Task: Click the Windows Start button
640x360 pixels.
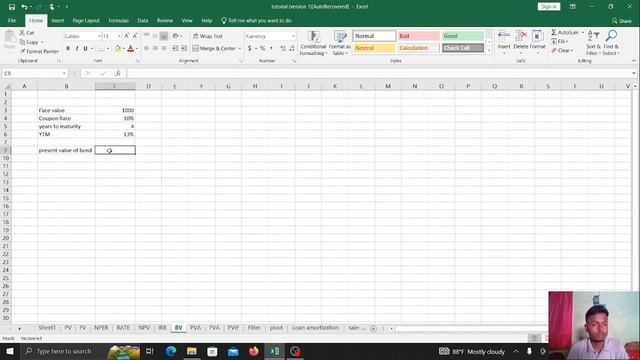Action: click(10, 351)
